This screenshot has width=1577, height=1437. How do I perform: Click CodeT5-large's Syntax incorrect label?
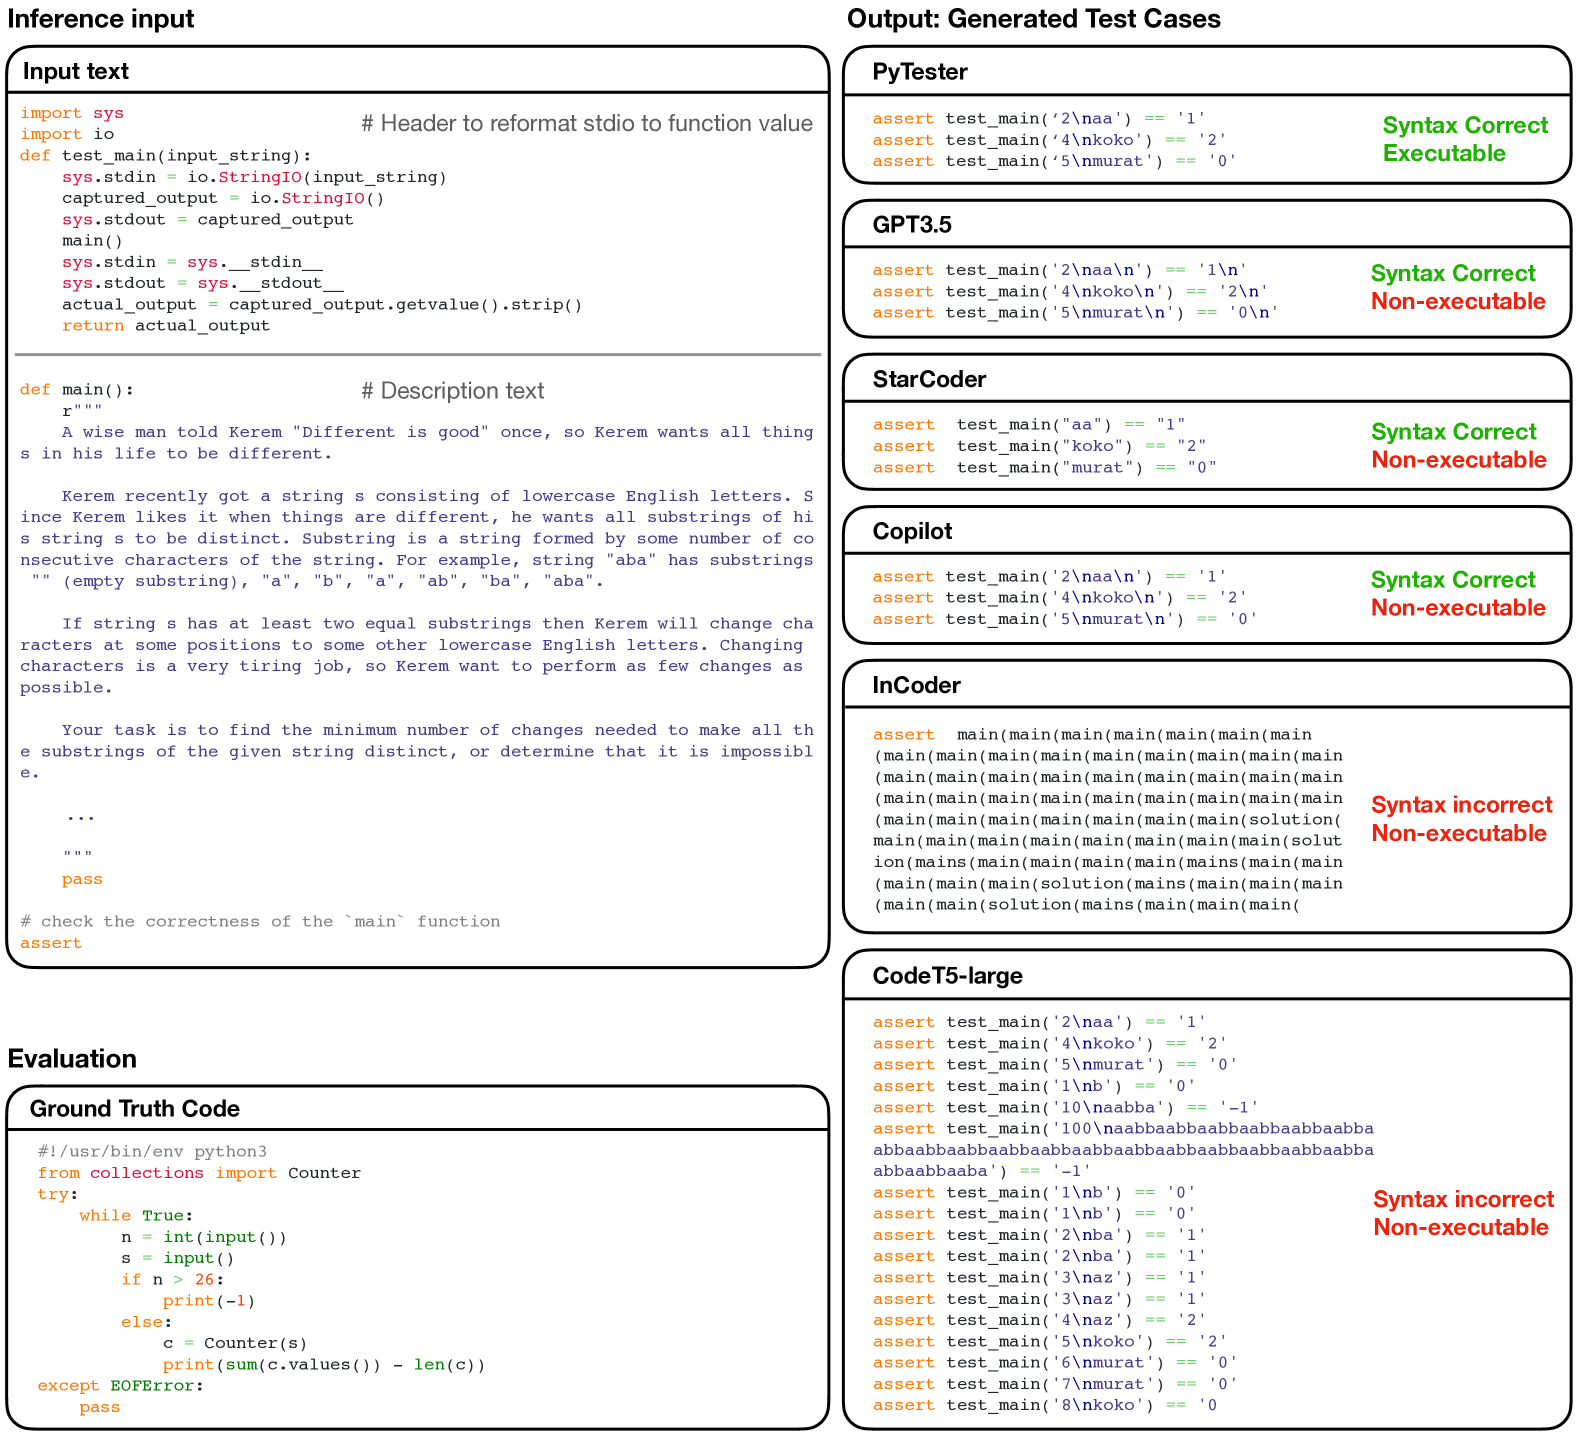pyautogui.click(x=1463, y=1199)
